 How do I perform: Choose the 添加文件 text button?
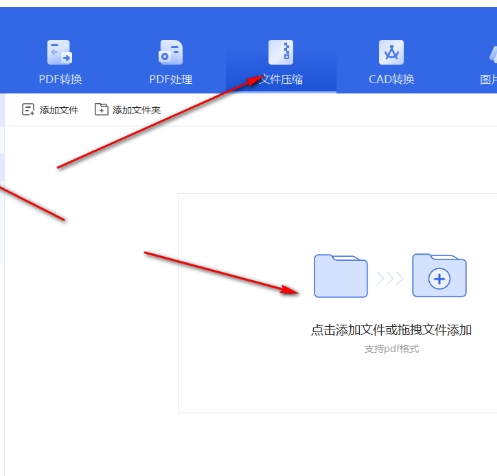click(x=59, y=110)
